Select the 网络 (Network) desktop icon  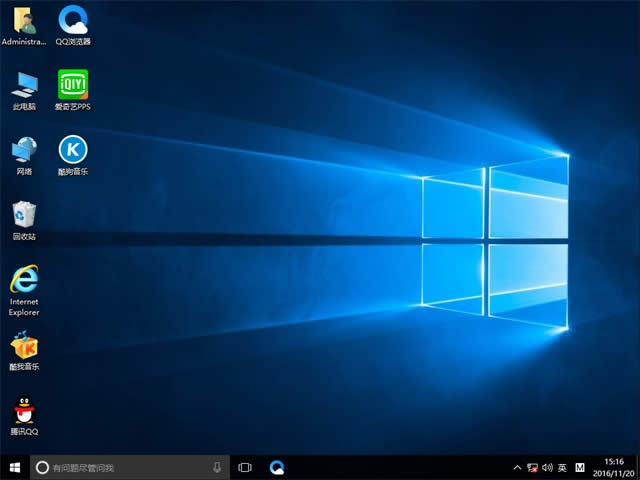click(24, 150)
